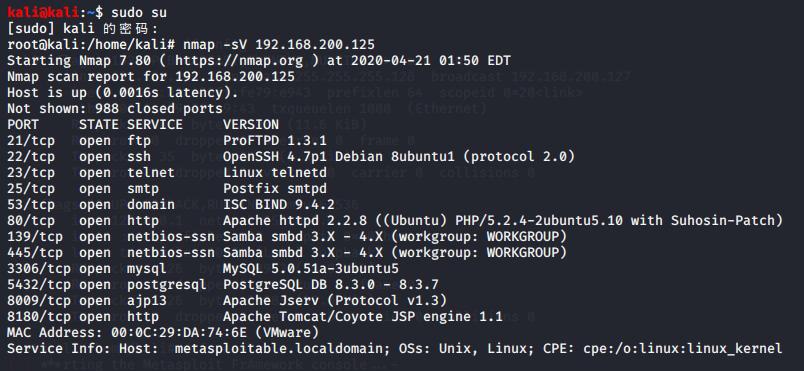804x371 pixels.
Task: Click the 5432/tcp postgresql row
Action: pos(223,284)
